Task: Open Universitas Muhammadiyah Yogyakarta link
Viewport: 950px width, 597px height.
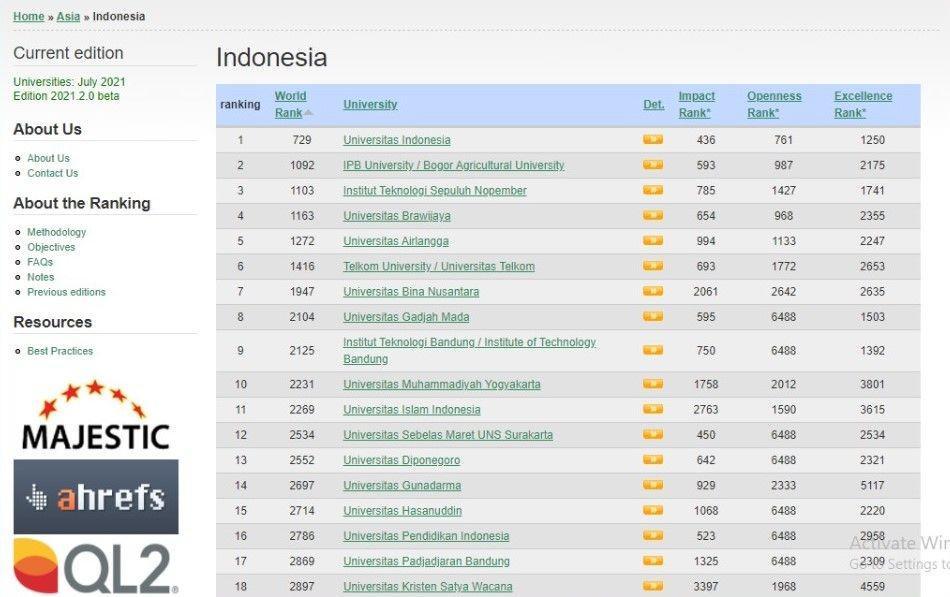Action: click(442, 384)
